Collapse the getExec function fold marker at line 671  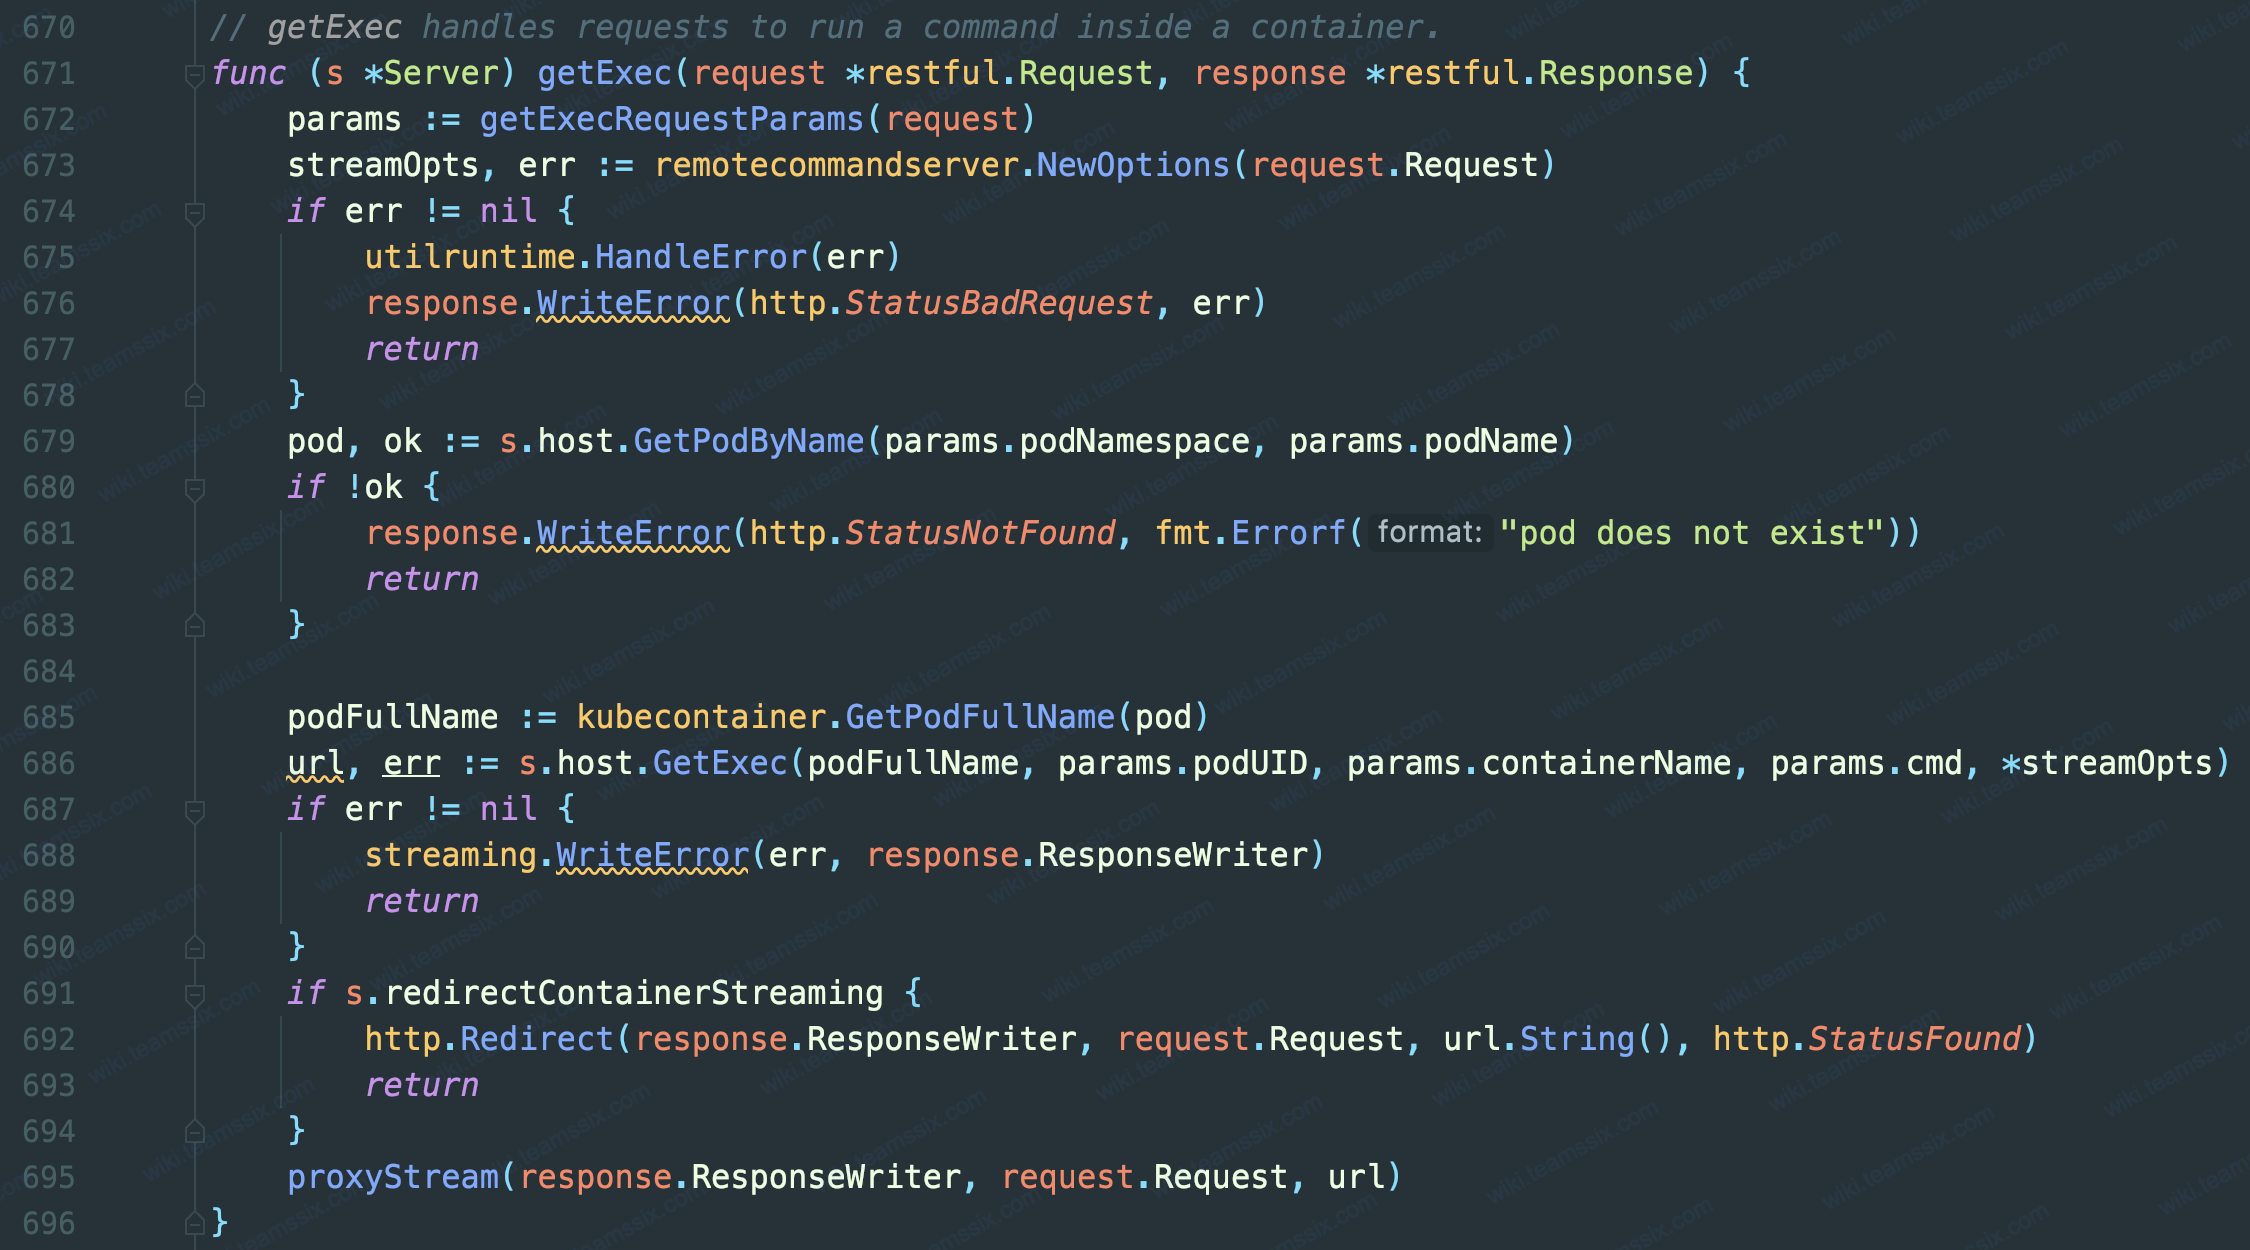click(x=195, y=75)
